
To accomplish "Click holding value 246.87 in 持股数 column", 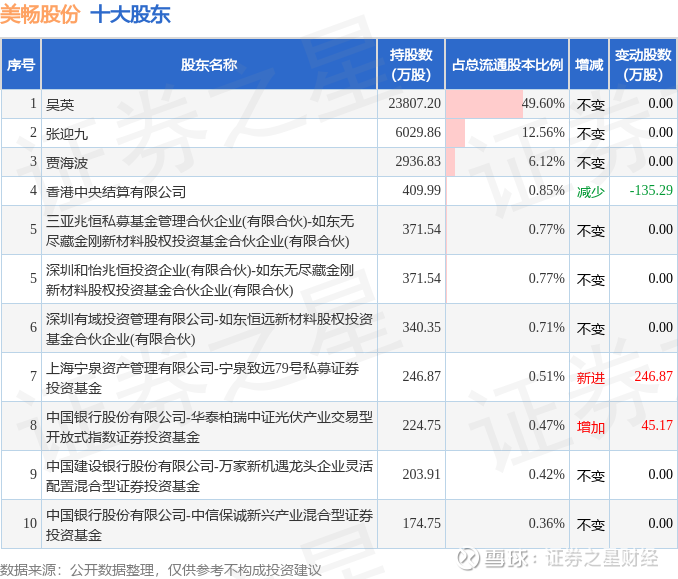I will coord(421,376).
